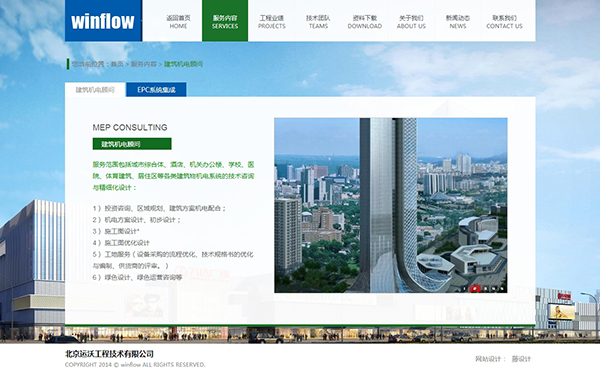Navigate to the TEAMS page
This screenshot has width=600, height=375.
(x=318, y=22)
